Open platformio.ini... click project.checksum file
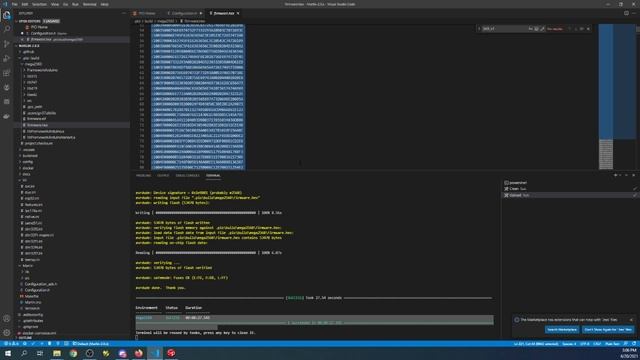This screenshot has height=360, width=640. point(38,143)
